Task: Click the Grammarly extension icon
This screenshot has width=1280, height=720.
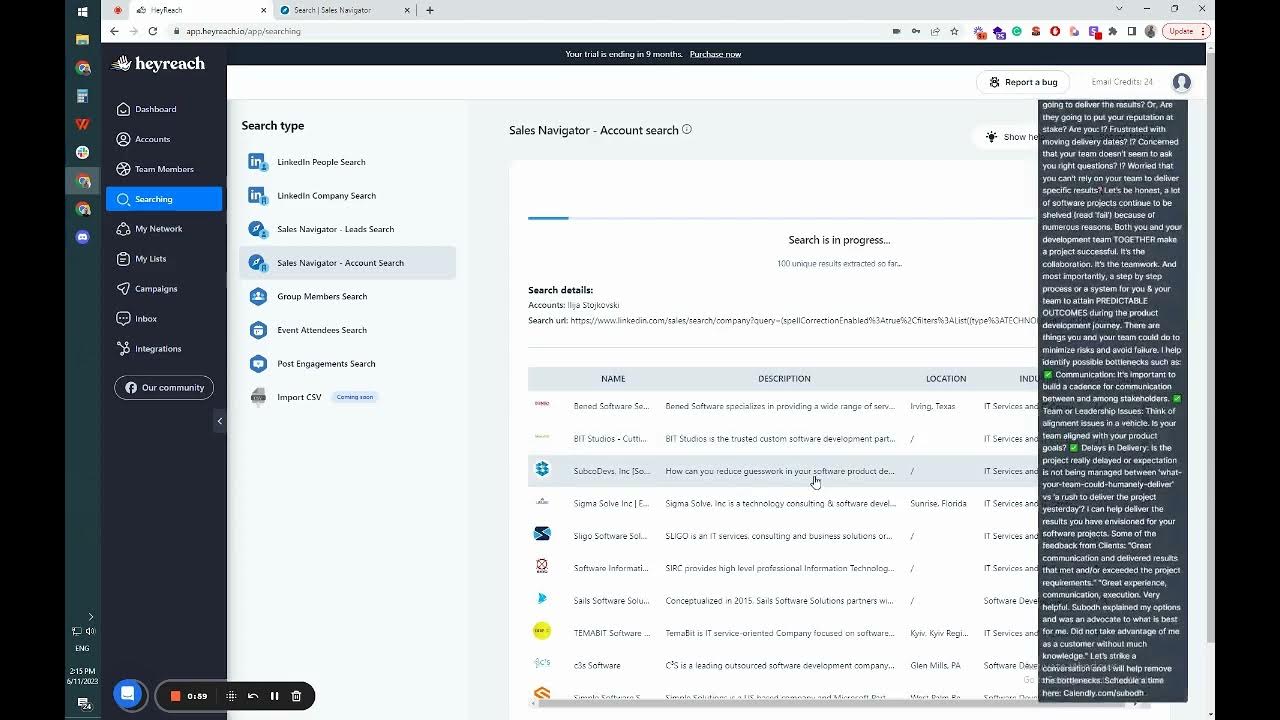Action: pos(1017,31)
